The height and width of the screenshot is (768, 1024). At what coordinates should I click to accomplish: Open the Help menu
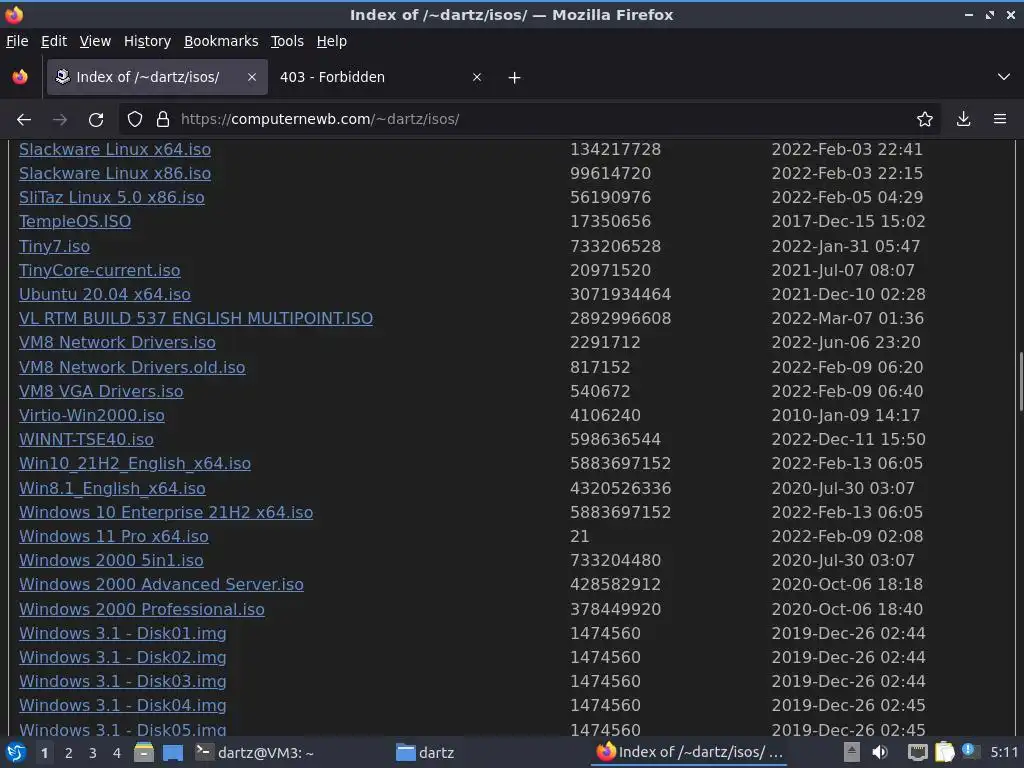click(x=332, y=41)
